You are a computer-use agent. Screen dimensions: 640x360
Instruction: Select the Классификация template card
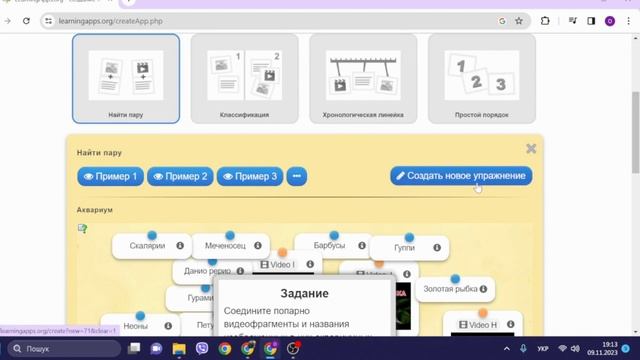click(244, 78)
